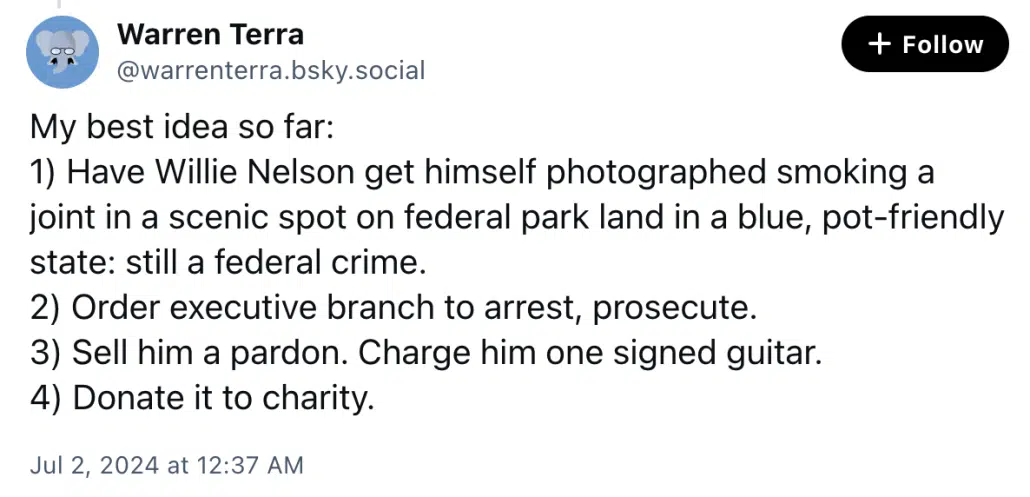Viewport: 1030px width, 497px height.
Task: Click the line "4) Donate it to charity."
Action: 202,399
